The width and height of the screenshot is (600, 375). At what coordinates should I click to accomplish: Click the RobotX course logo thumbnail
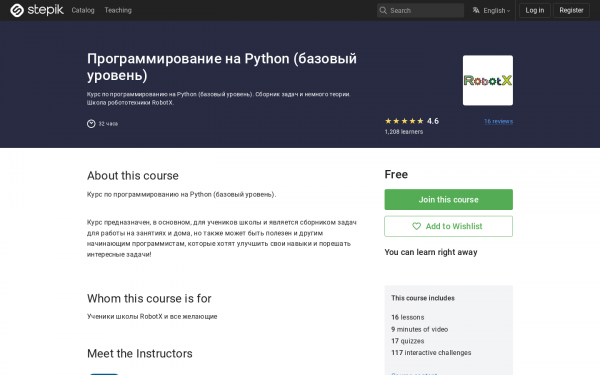[x=488, y=80]
